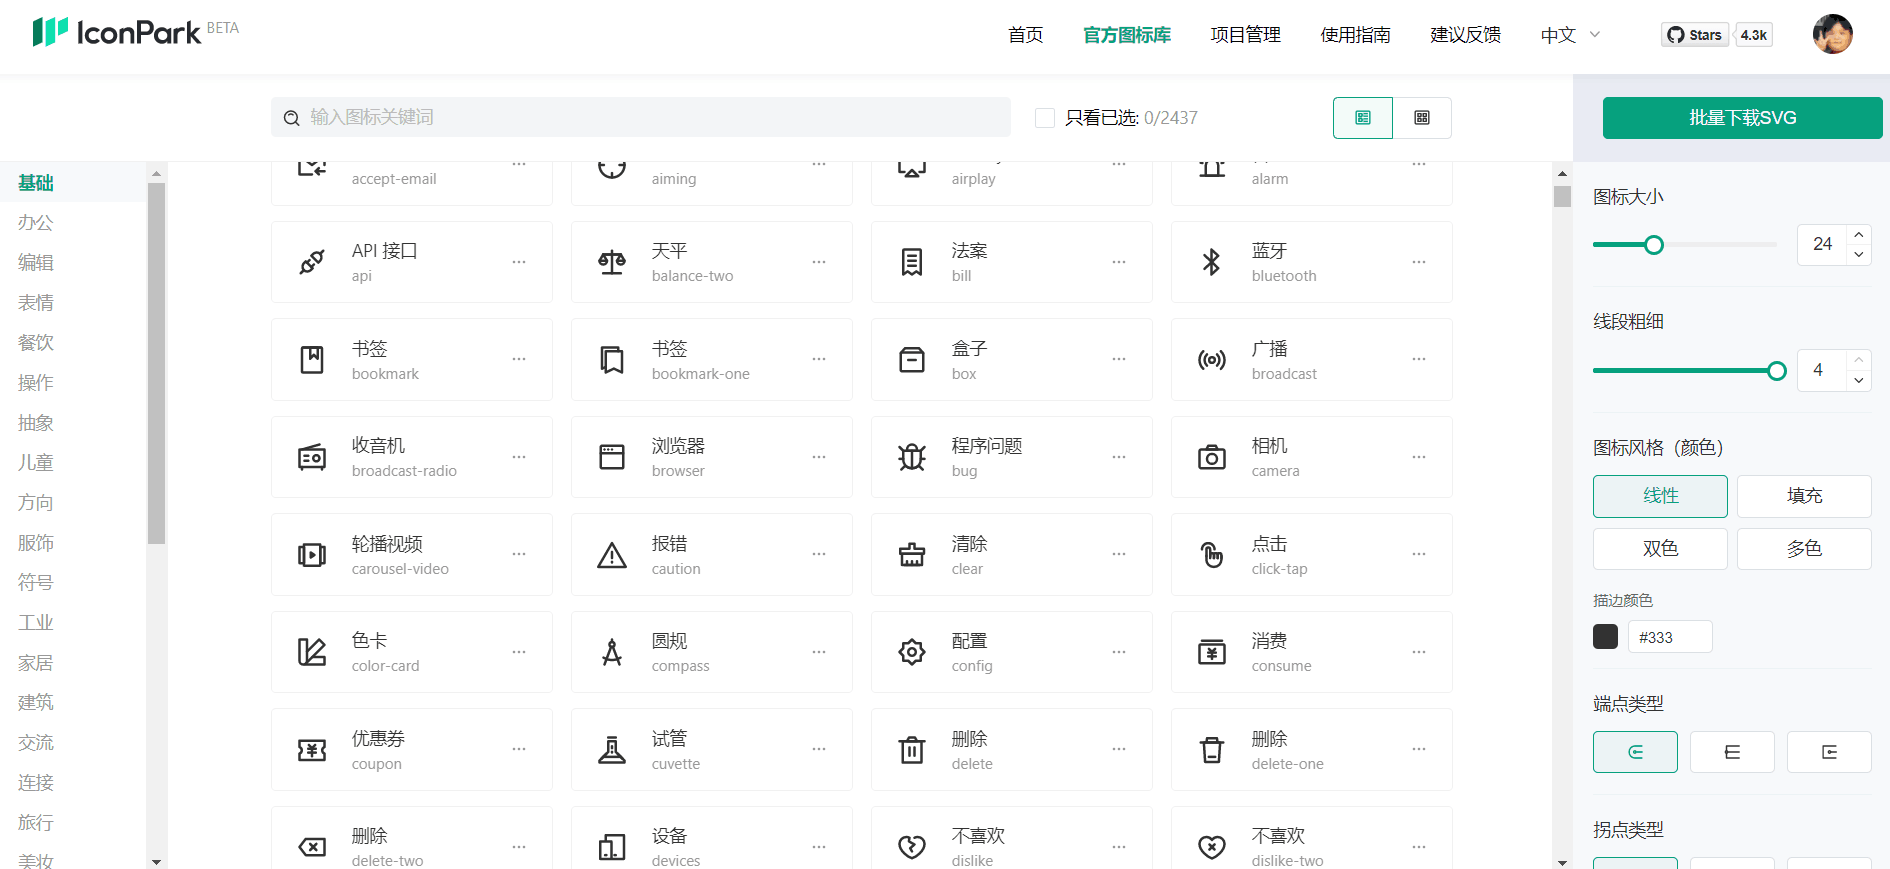Select the 填充 icon style

(1803, 496)
